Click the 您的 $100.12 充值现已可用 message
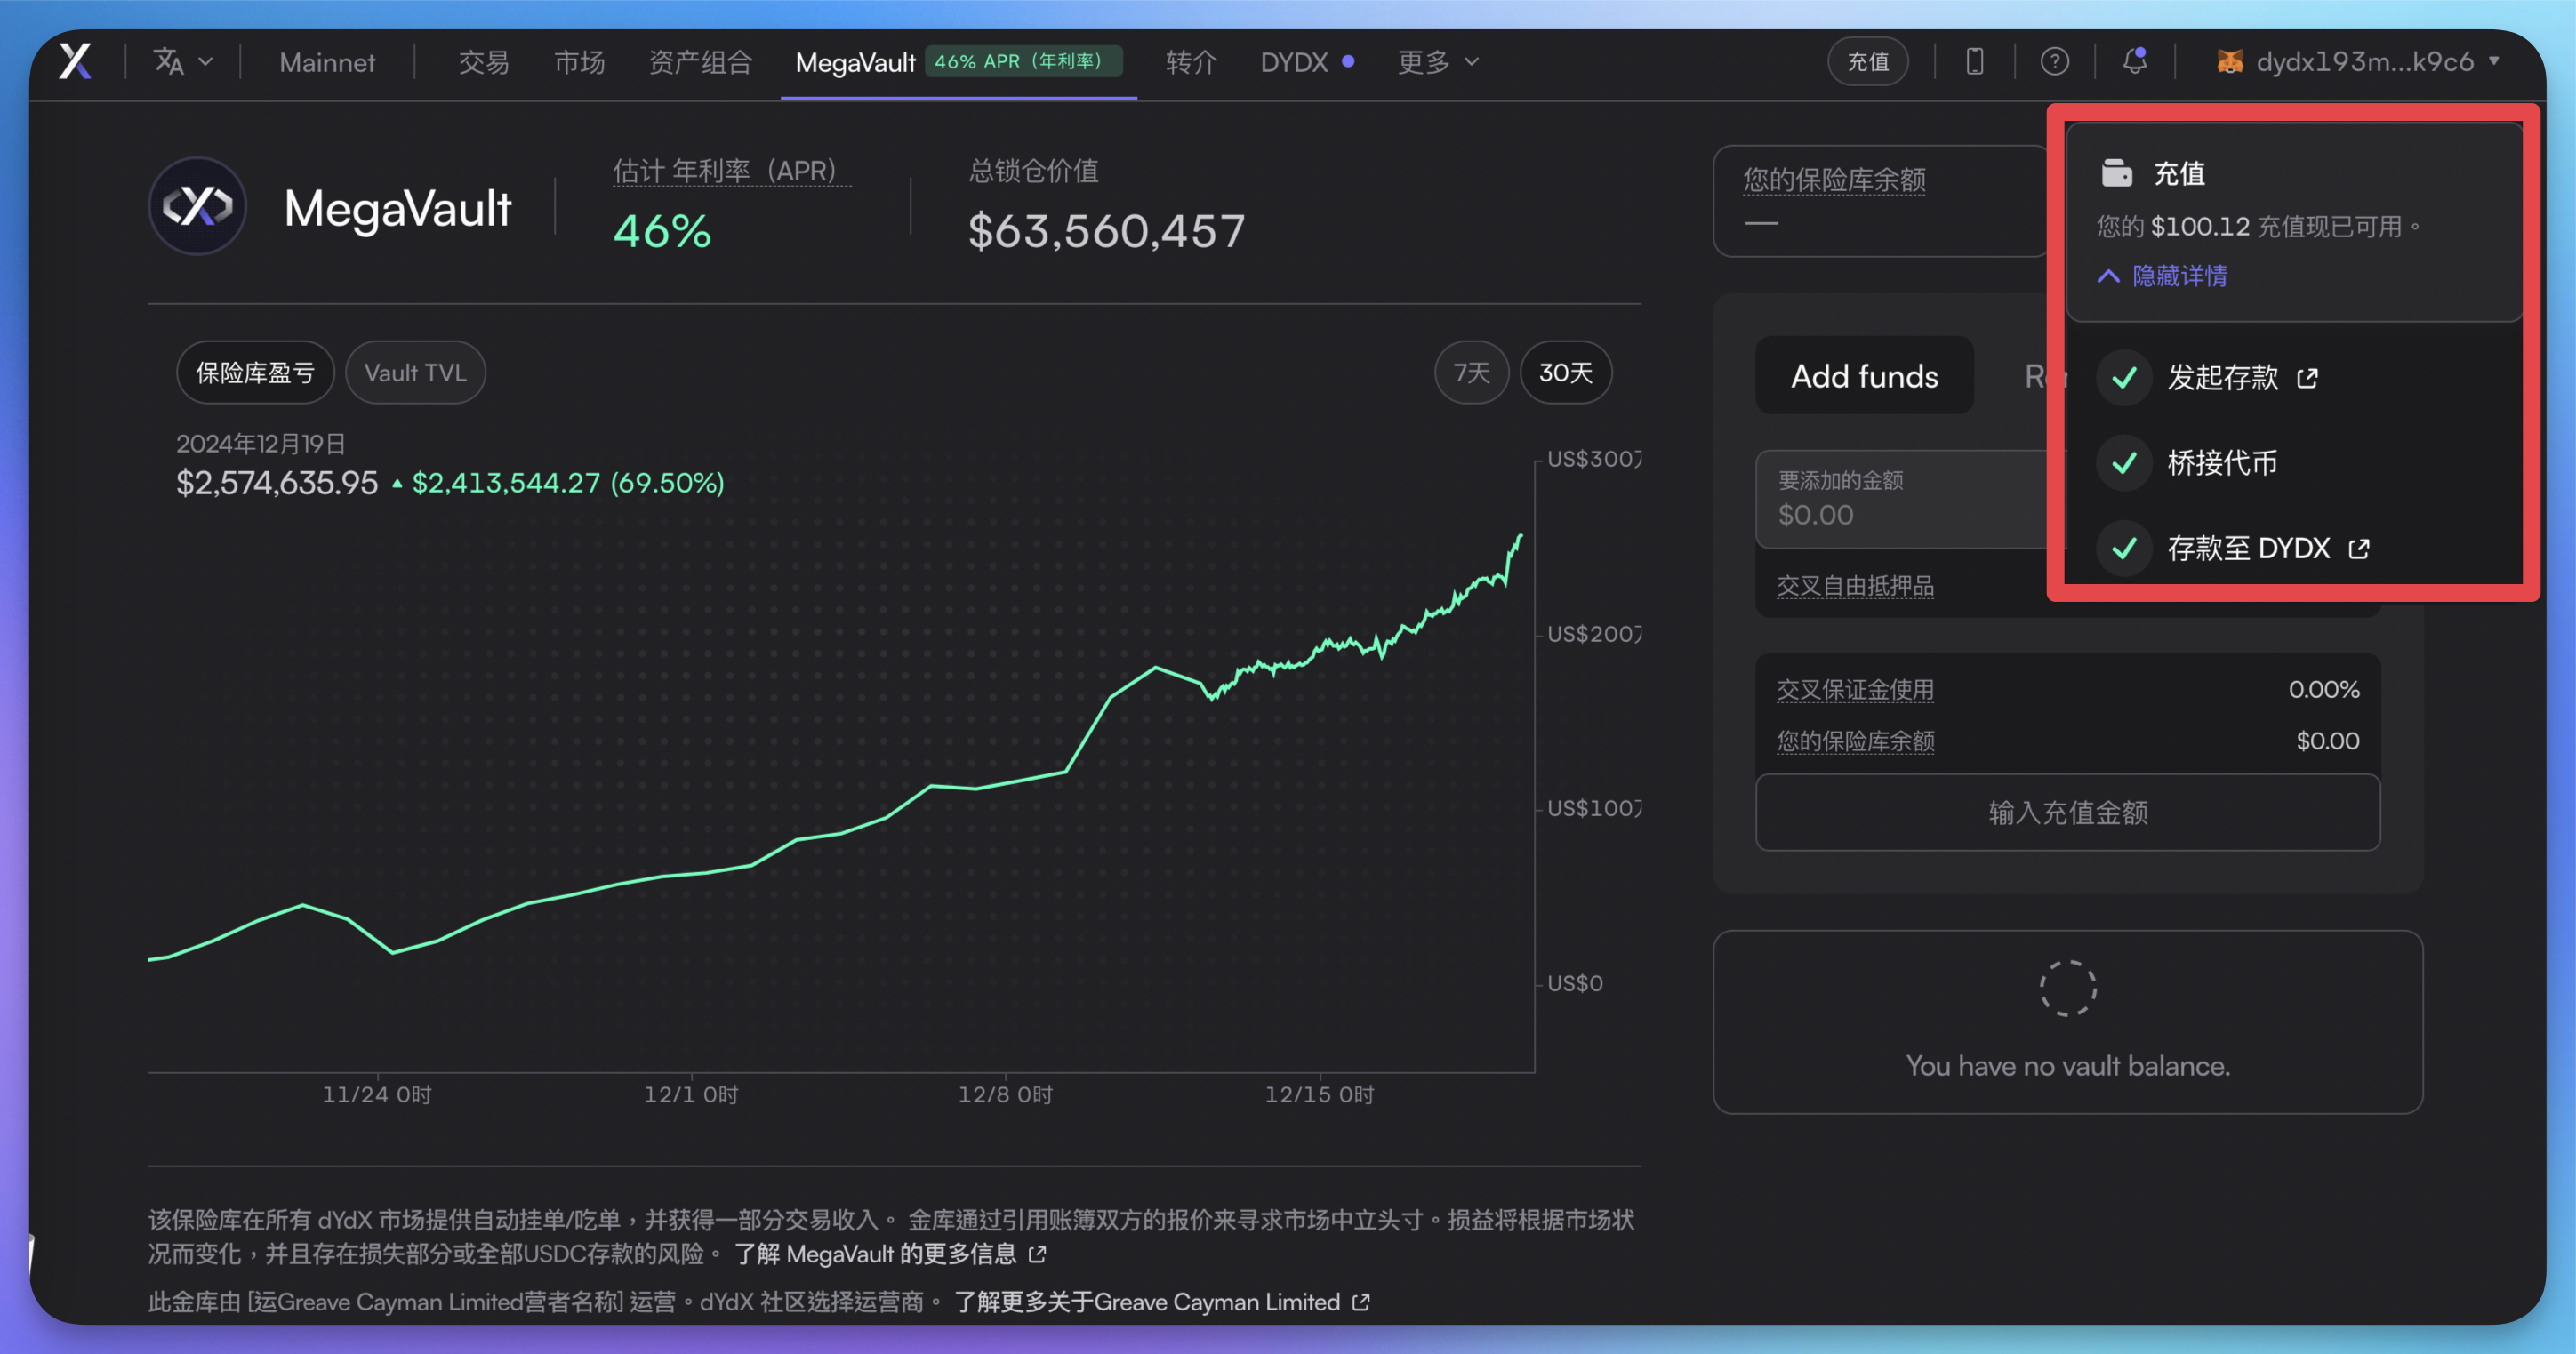Viewport: 2576px width, 1354px height. pyautogui.click(x=2258, y=226)
